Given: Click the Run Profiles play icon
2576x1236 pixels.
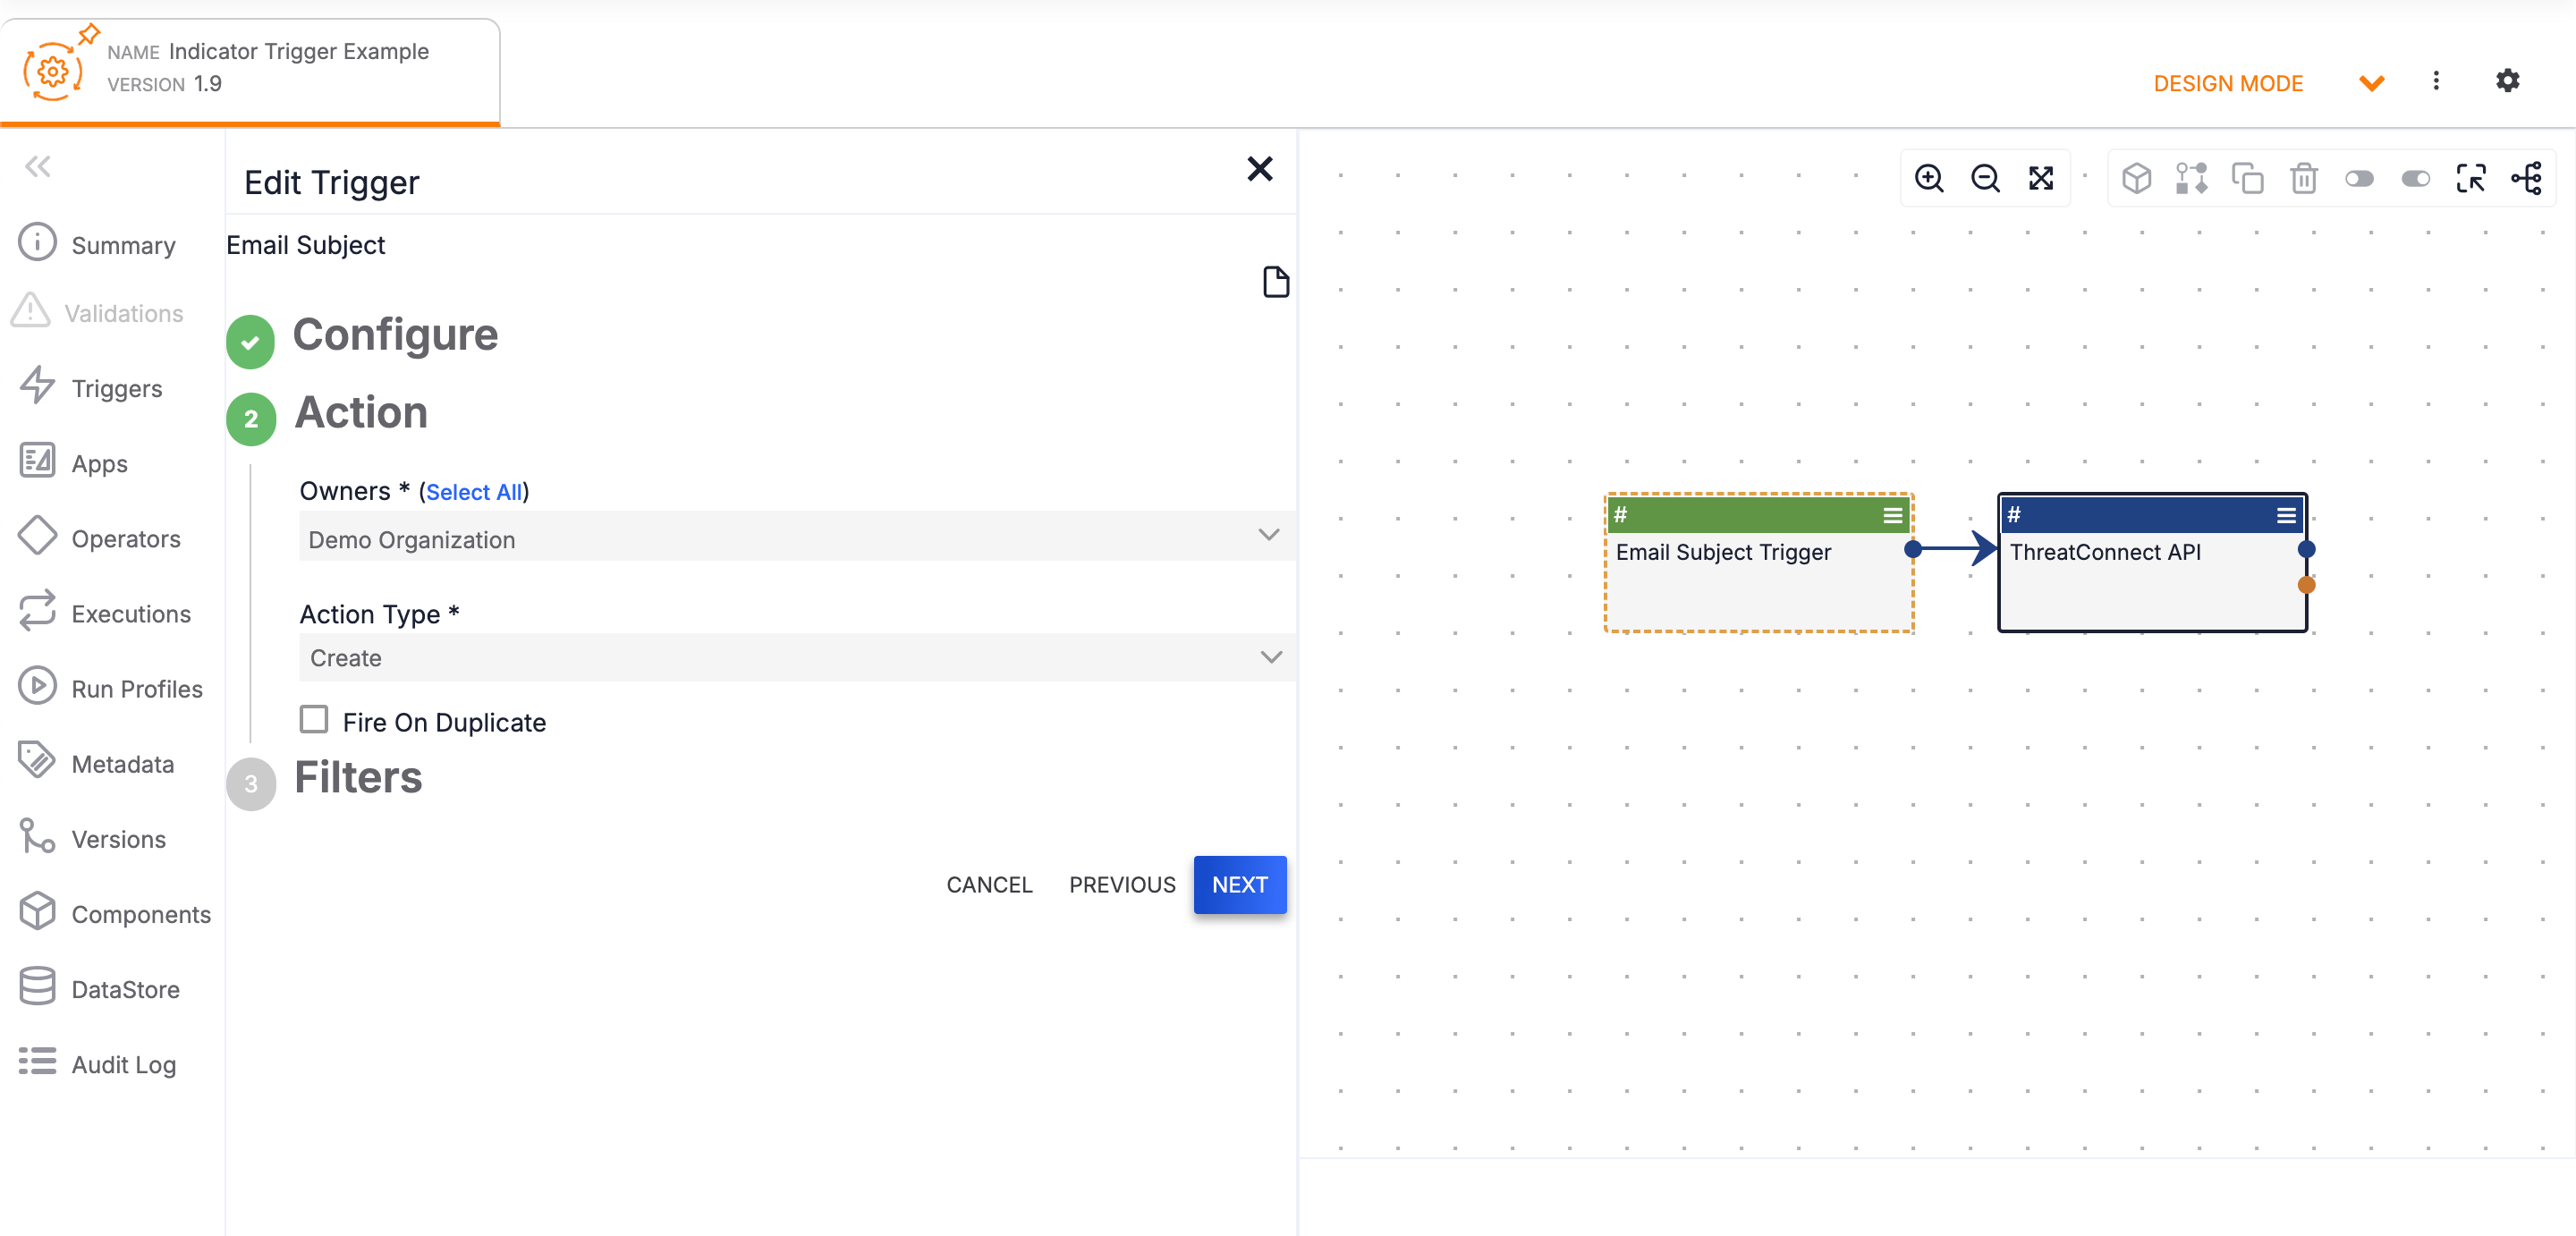Looking at the screenshot, I should pyautogui.click(x=38, y=687).
